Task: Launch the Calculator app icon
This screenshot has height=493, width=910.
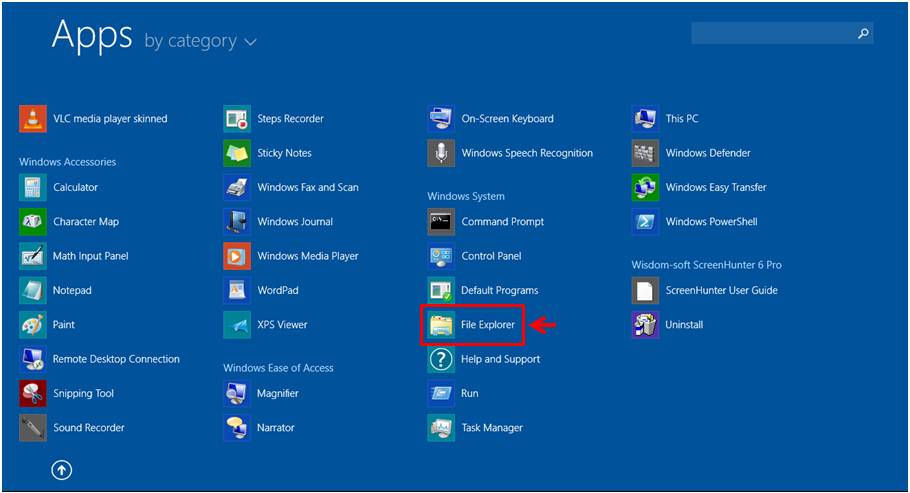Action: click(32, 188)
